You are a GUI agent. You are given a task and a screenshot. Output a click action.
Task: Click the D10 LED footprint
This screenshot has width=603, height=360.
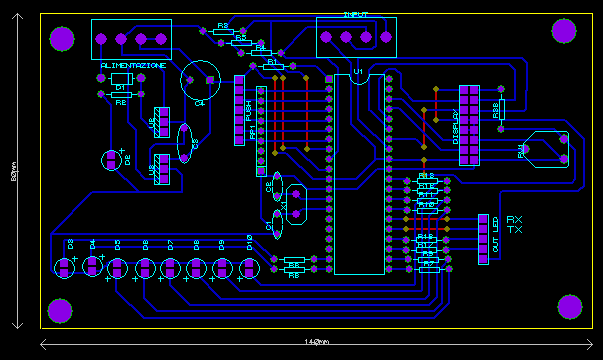point(249,268)
